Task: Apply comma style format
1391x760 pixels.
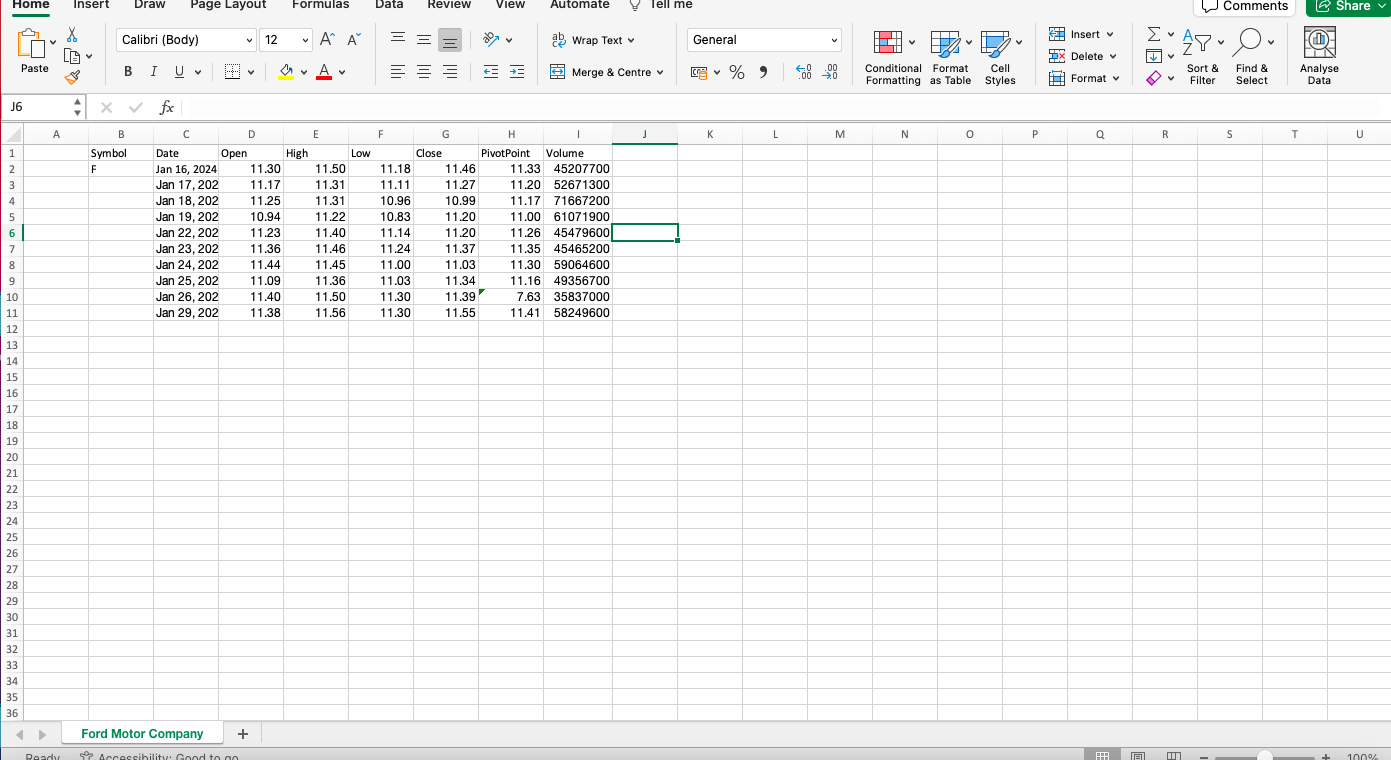Action: tap(764, 72)
